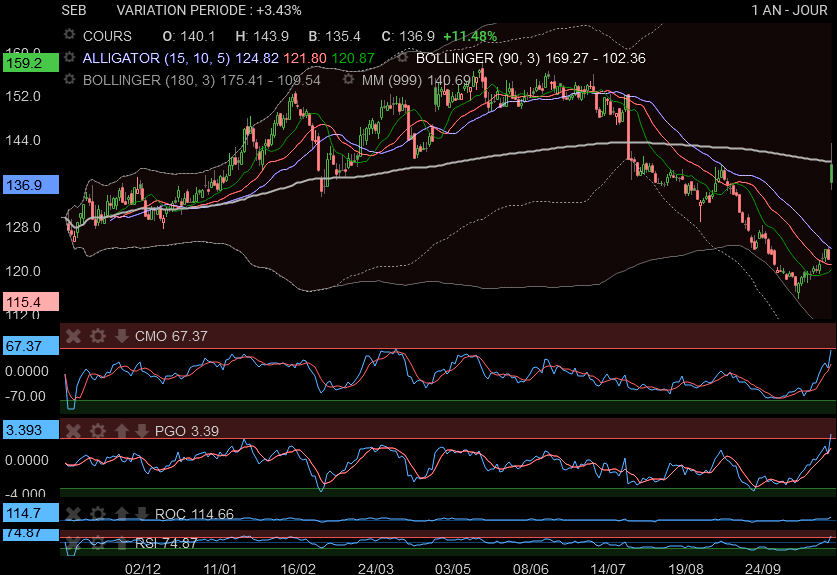
Task: Click the ROC 114.66 title
Action: tap(194, 514)
